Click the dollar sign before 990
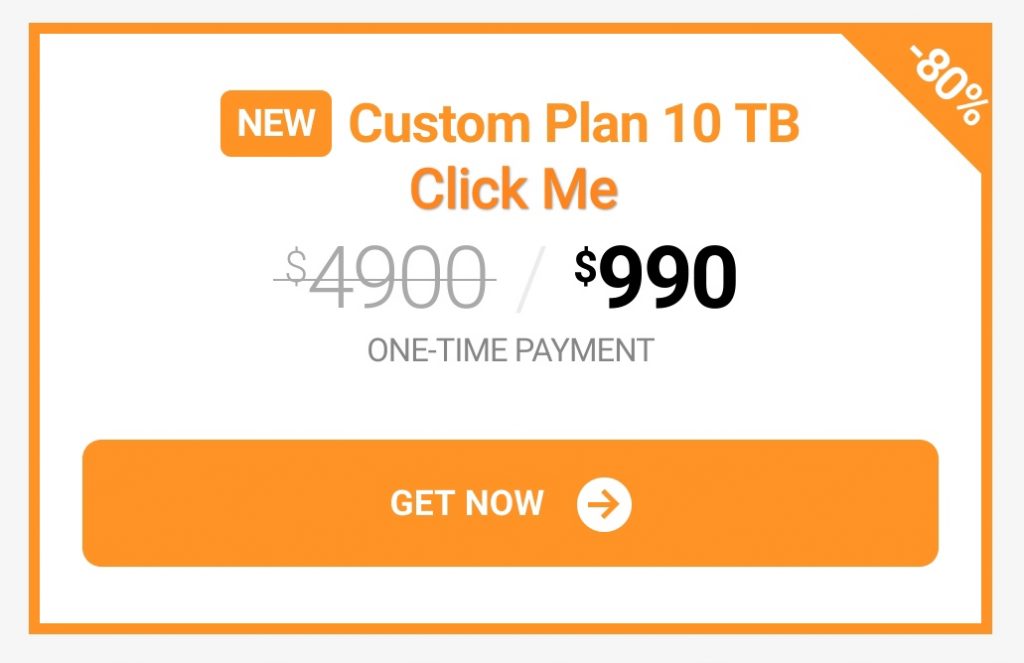1024x663 pixels. point(586,267)
